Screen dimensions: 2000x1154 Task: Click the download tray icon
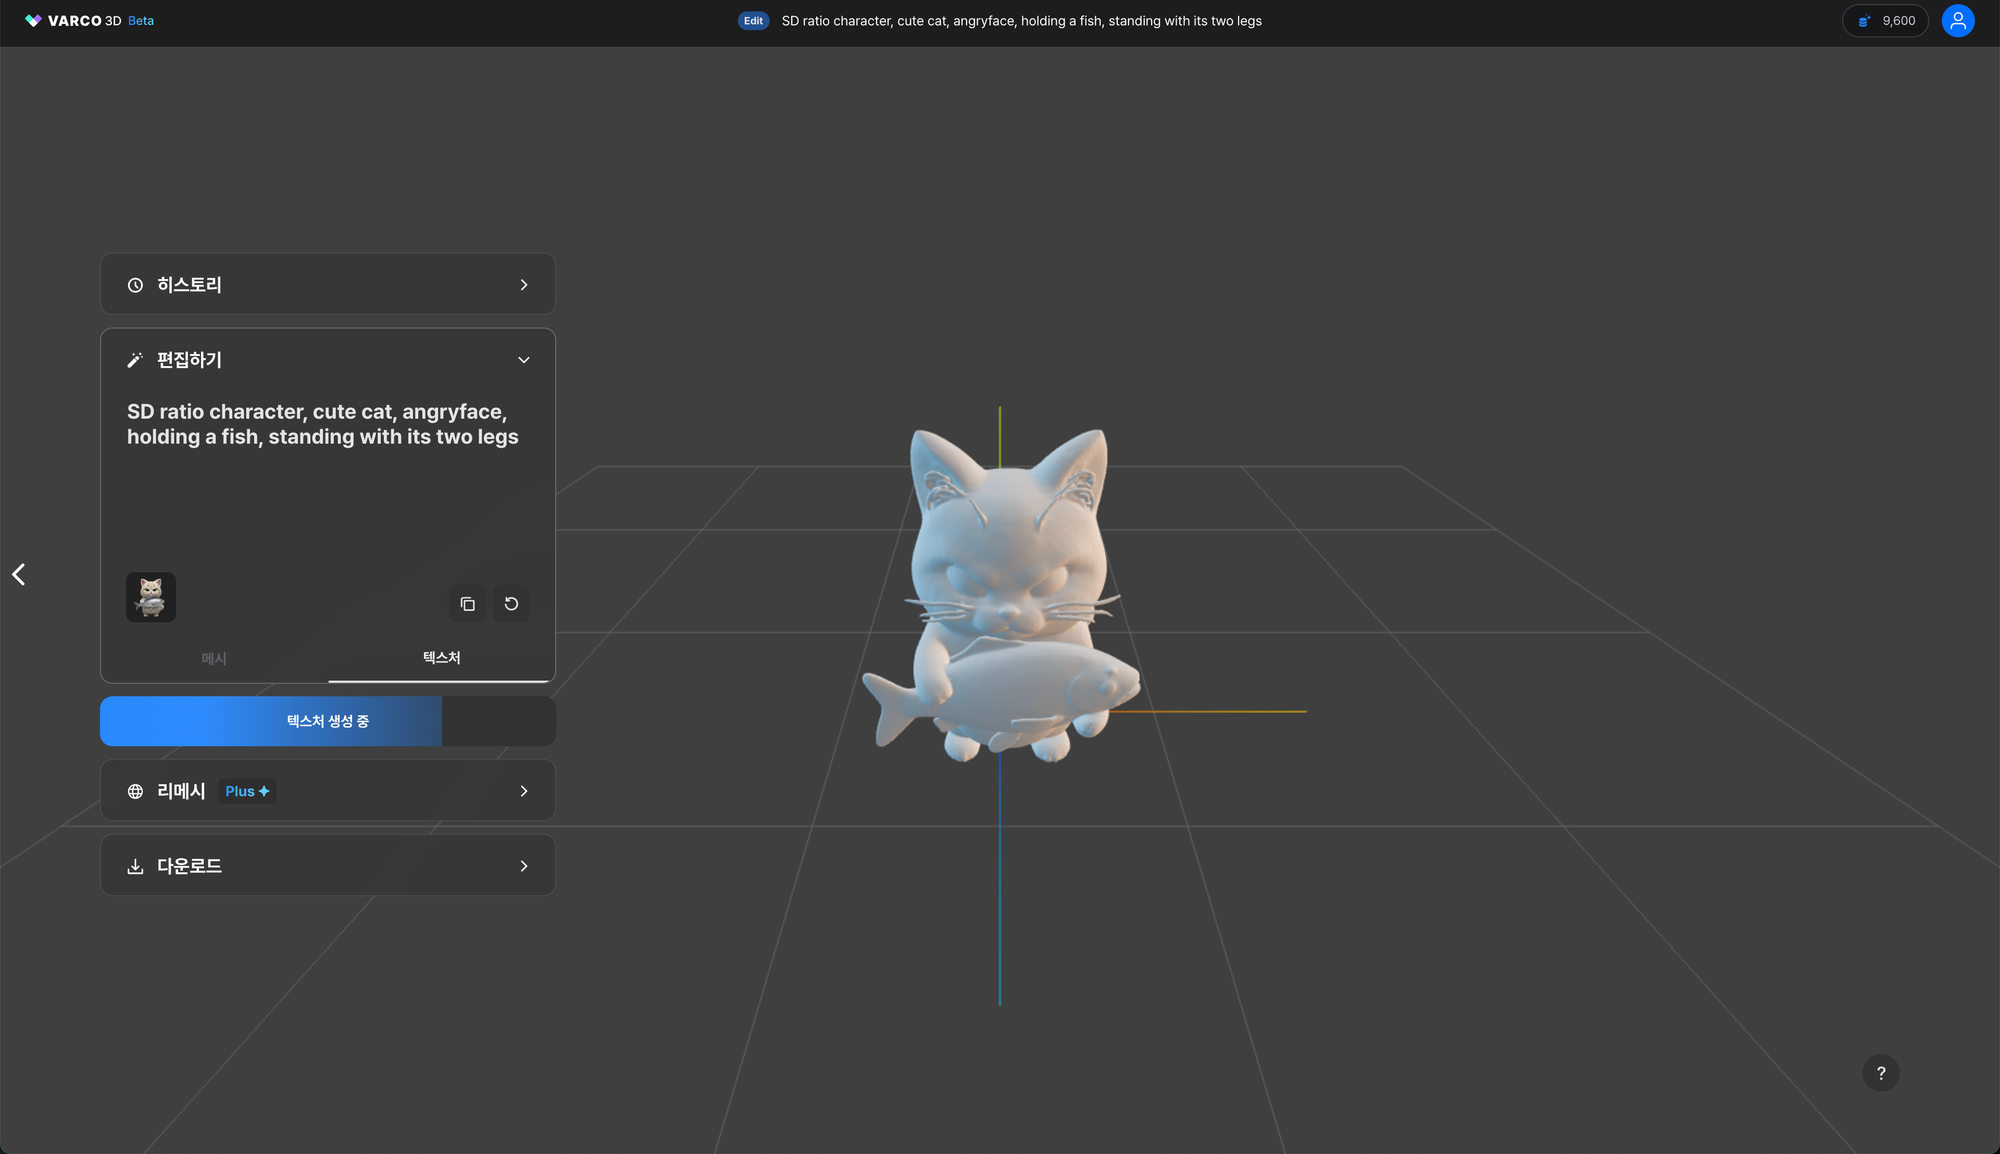click(135, 866)
